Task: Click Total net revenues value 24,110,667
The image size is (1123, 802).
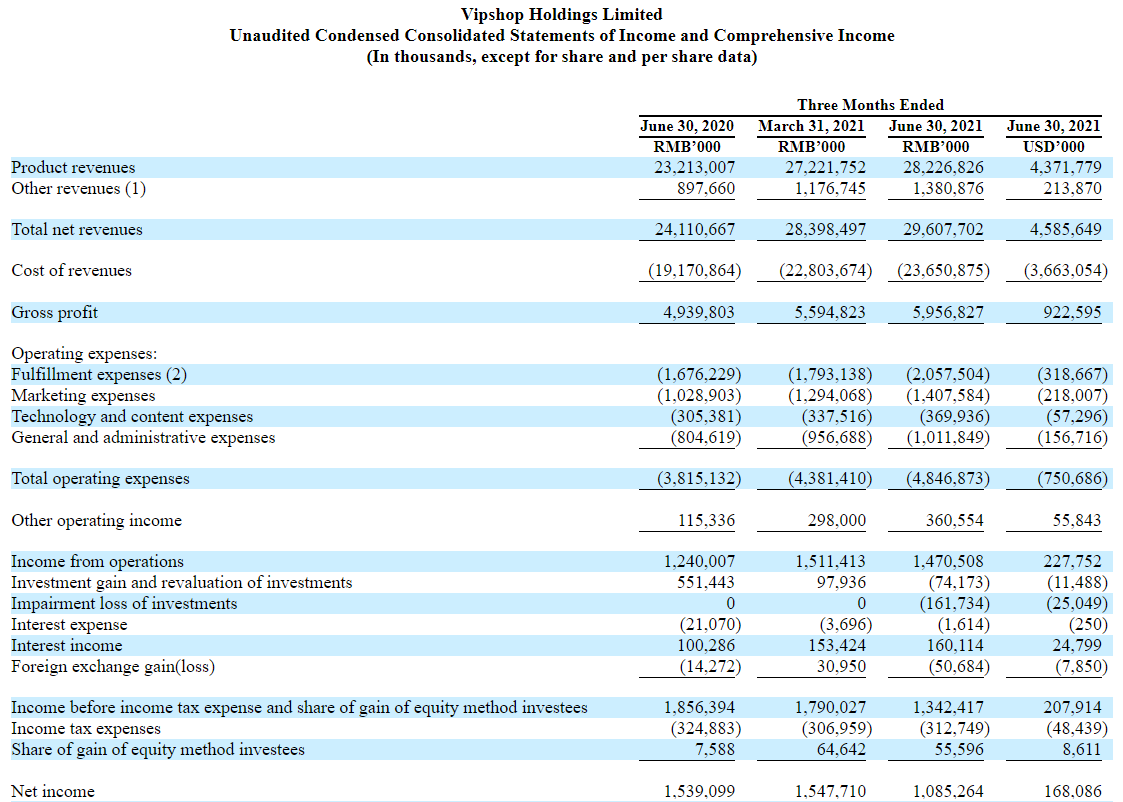Action: (x=695, y=230)
